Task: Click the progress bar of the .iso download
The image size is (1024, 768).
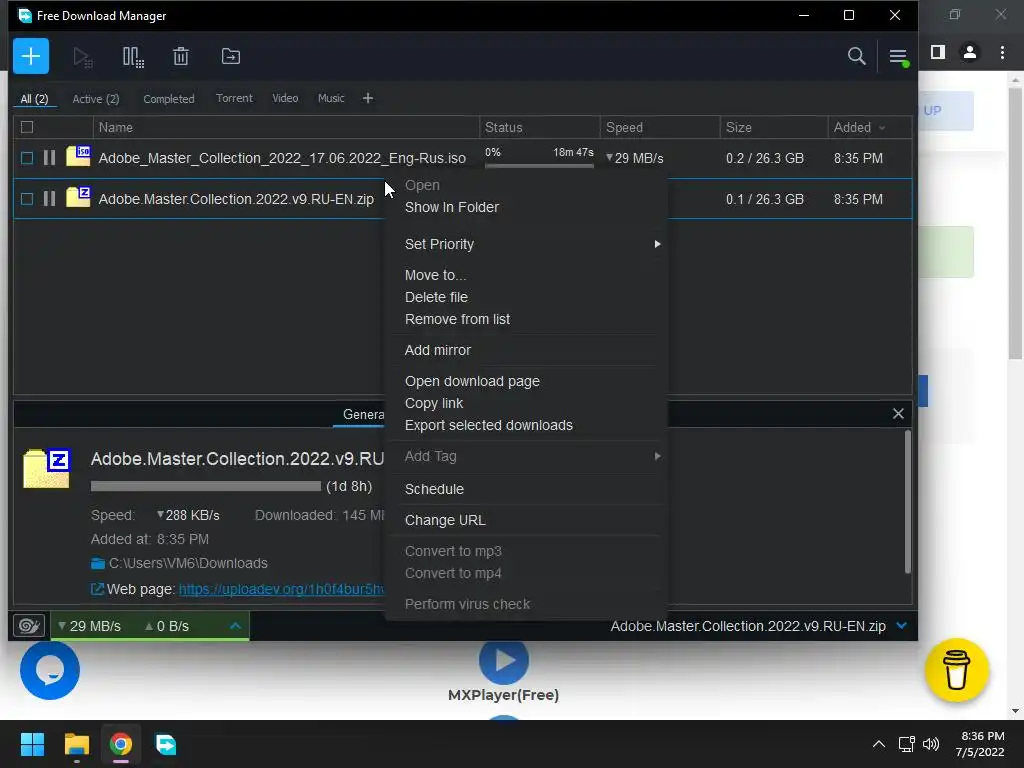Action: [x=539, y=166]
